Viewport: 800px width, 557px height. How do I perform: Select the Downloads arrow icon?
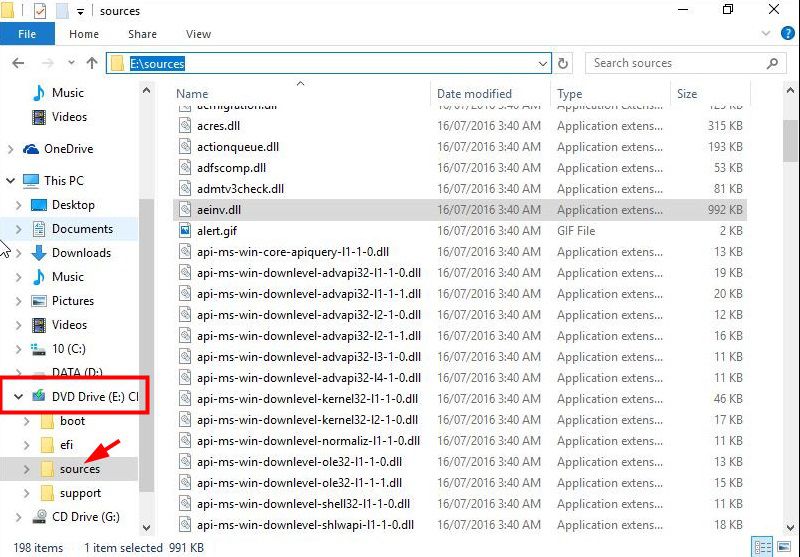click(39, 252)
